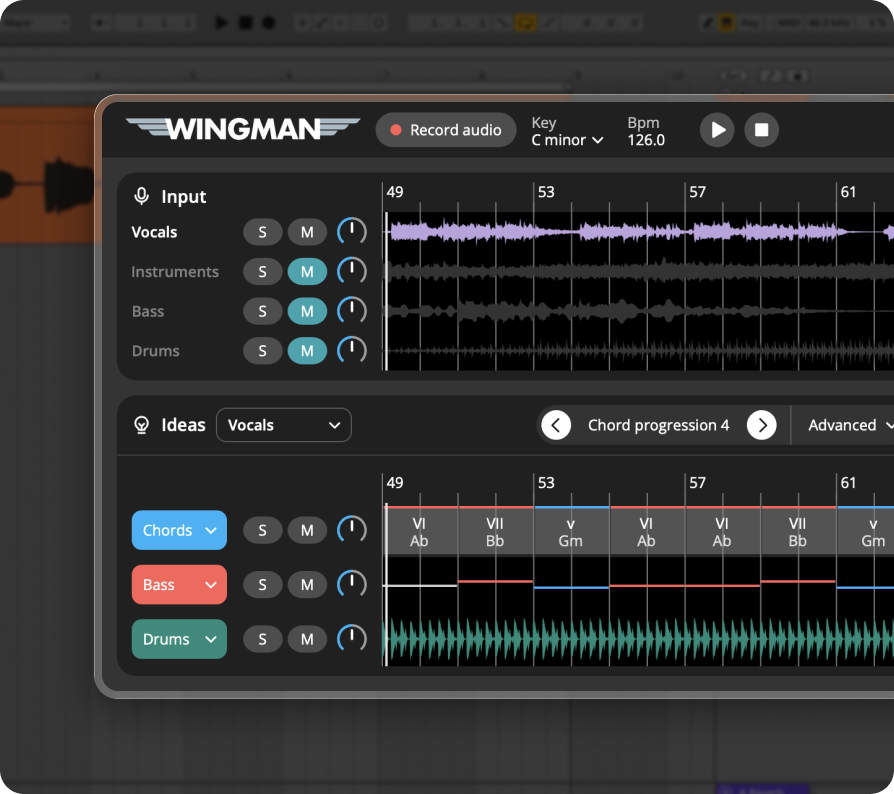This screenshot has height=794, width=894.
Task: Open the blue Chords track dropdown
Action: coord(179,530)
